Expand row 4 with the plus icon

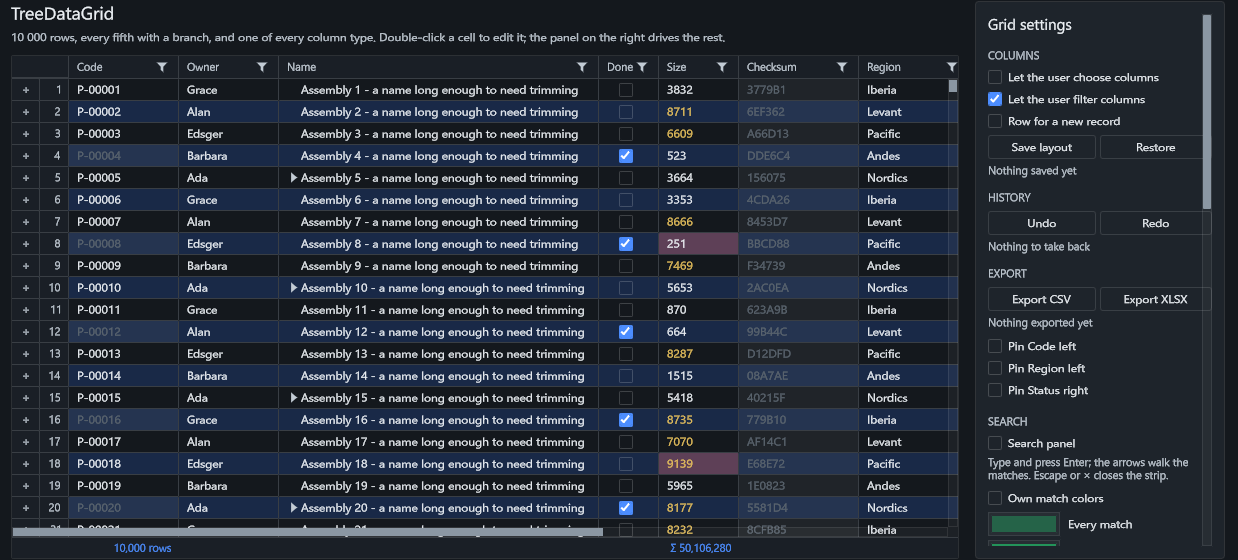26,156
